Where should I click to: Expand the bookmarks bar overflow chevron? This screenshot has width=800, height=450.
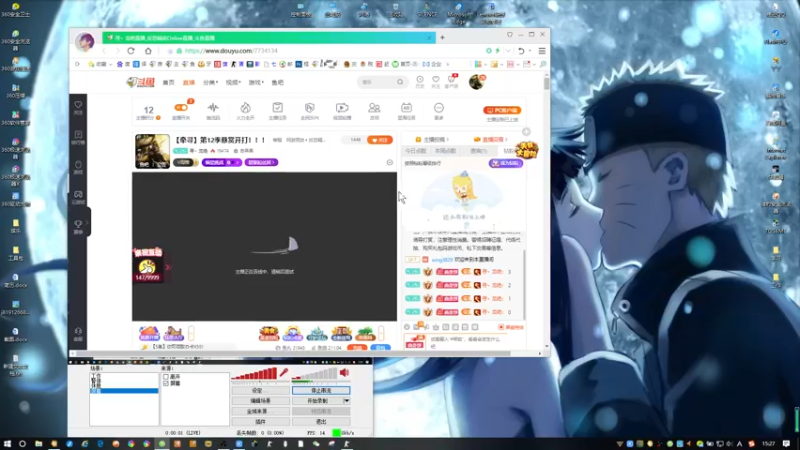pyautogui.click(x=448, y=64)
